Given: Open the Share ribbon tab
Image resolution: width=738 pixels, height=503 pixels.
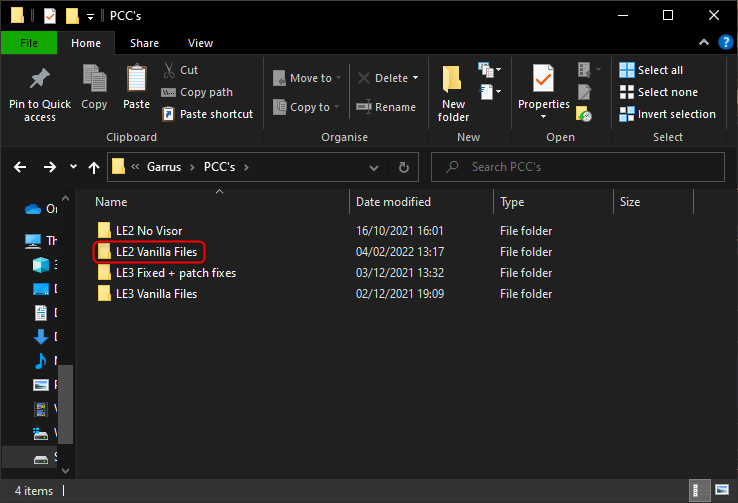Looking at the screenshot, I should [x=144, y=43].
